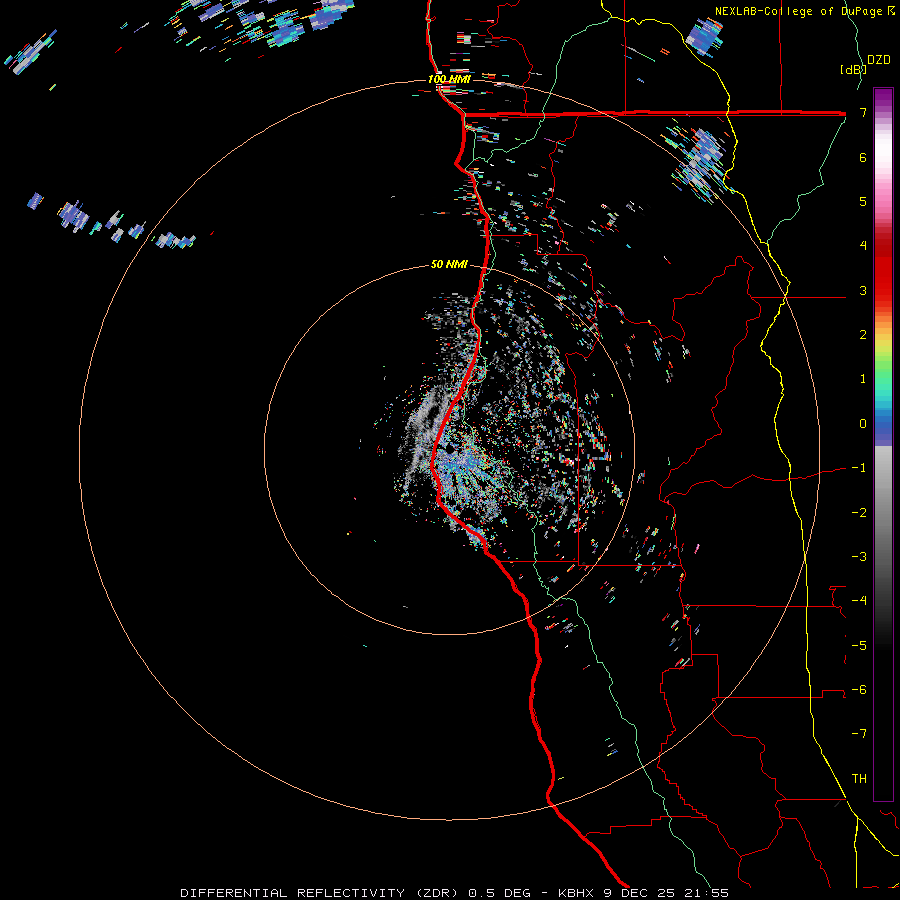Click the 7 value on color scale
This screenshot has height=900, width=900.
[863, 112]
